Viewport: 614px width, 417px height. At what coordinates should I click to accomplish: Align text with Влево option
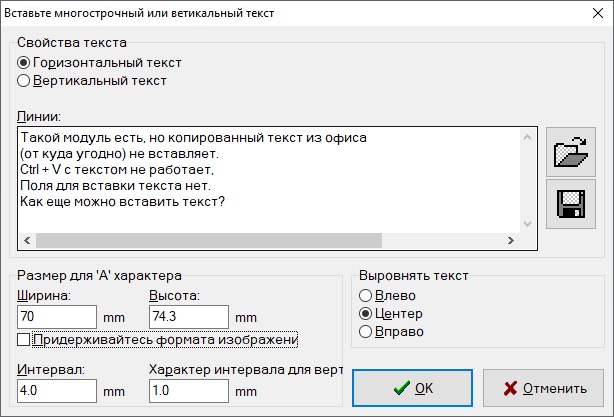click(365, 295)
